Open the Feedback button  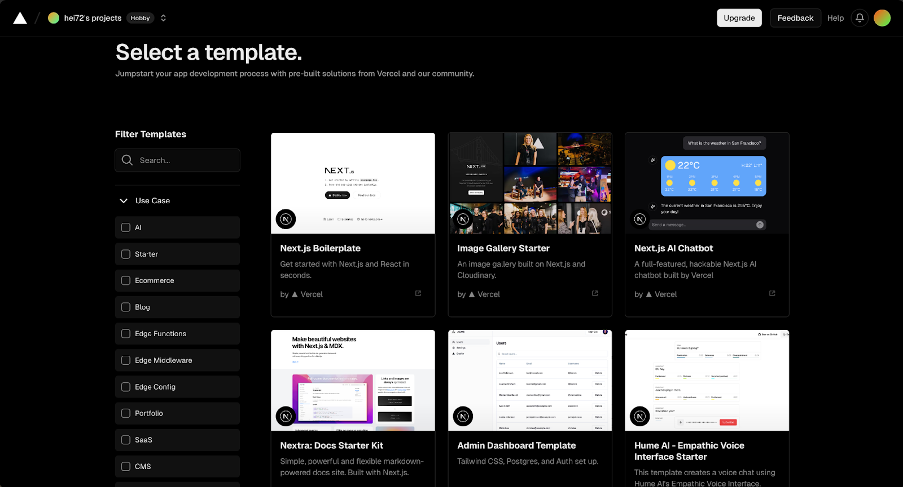pyautogui.click(x=795, y=18)
